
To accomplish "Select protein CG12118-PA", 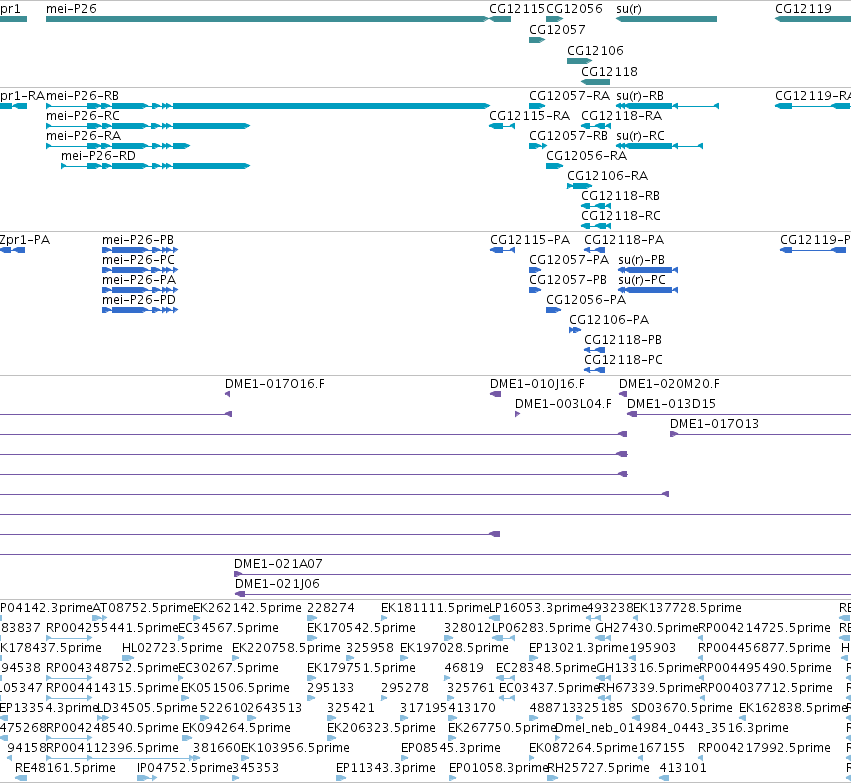I will tap(594, 250).
